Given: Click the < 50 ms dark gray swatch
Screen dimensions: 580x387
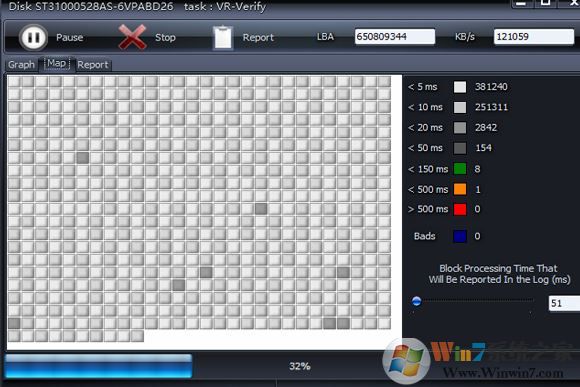Looking at the screenshot, I should click(460, 148).
